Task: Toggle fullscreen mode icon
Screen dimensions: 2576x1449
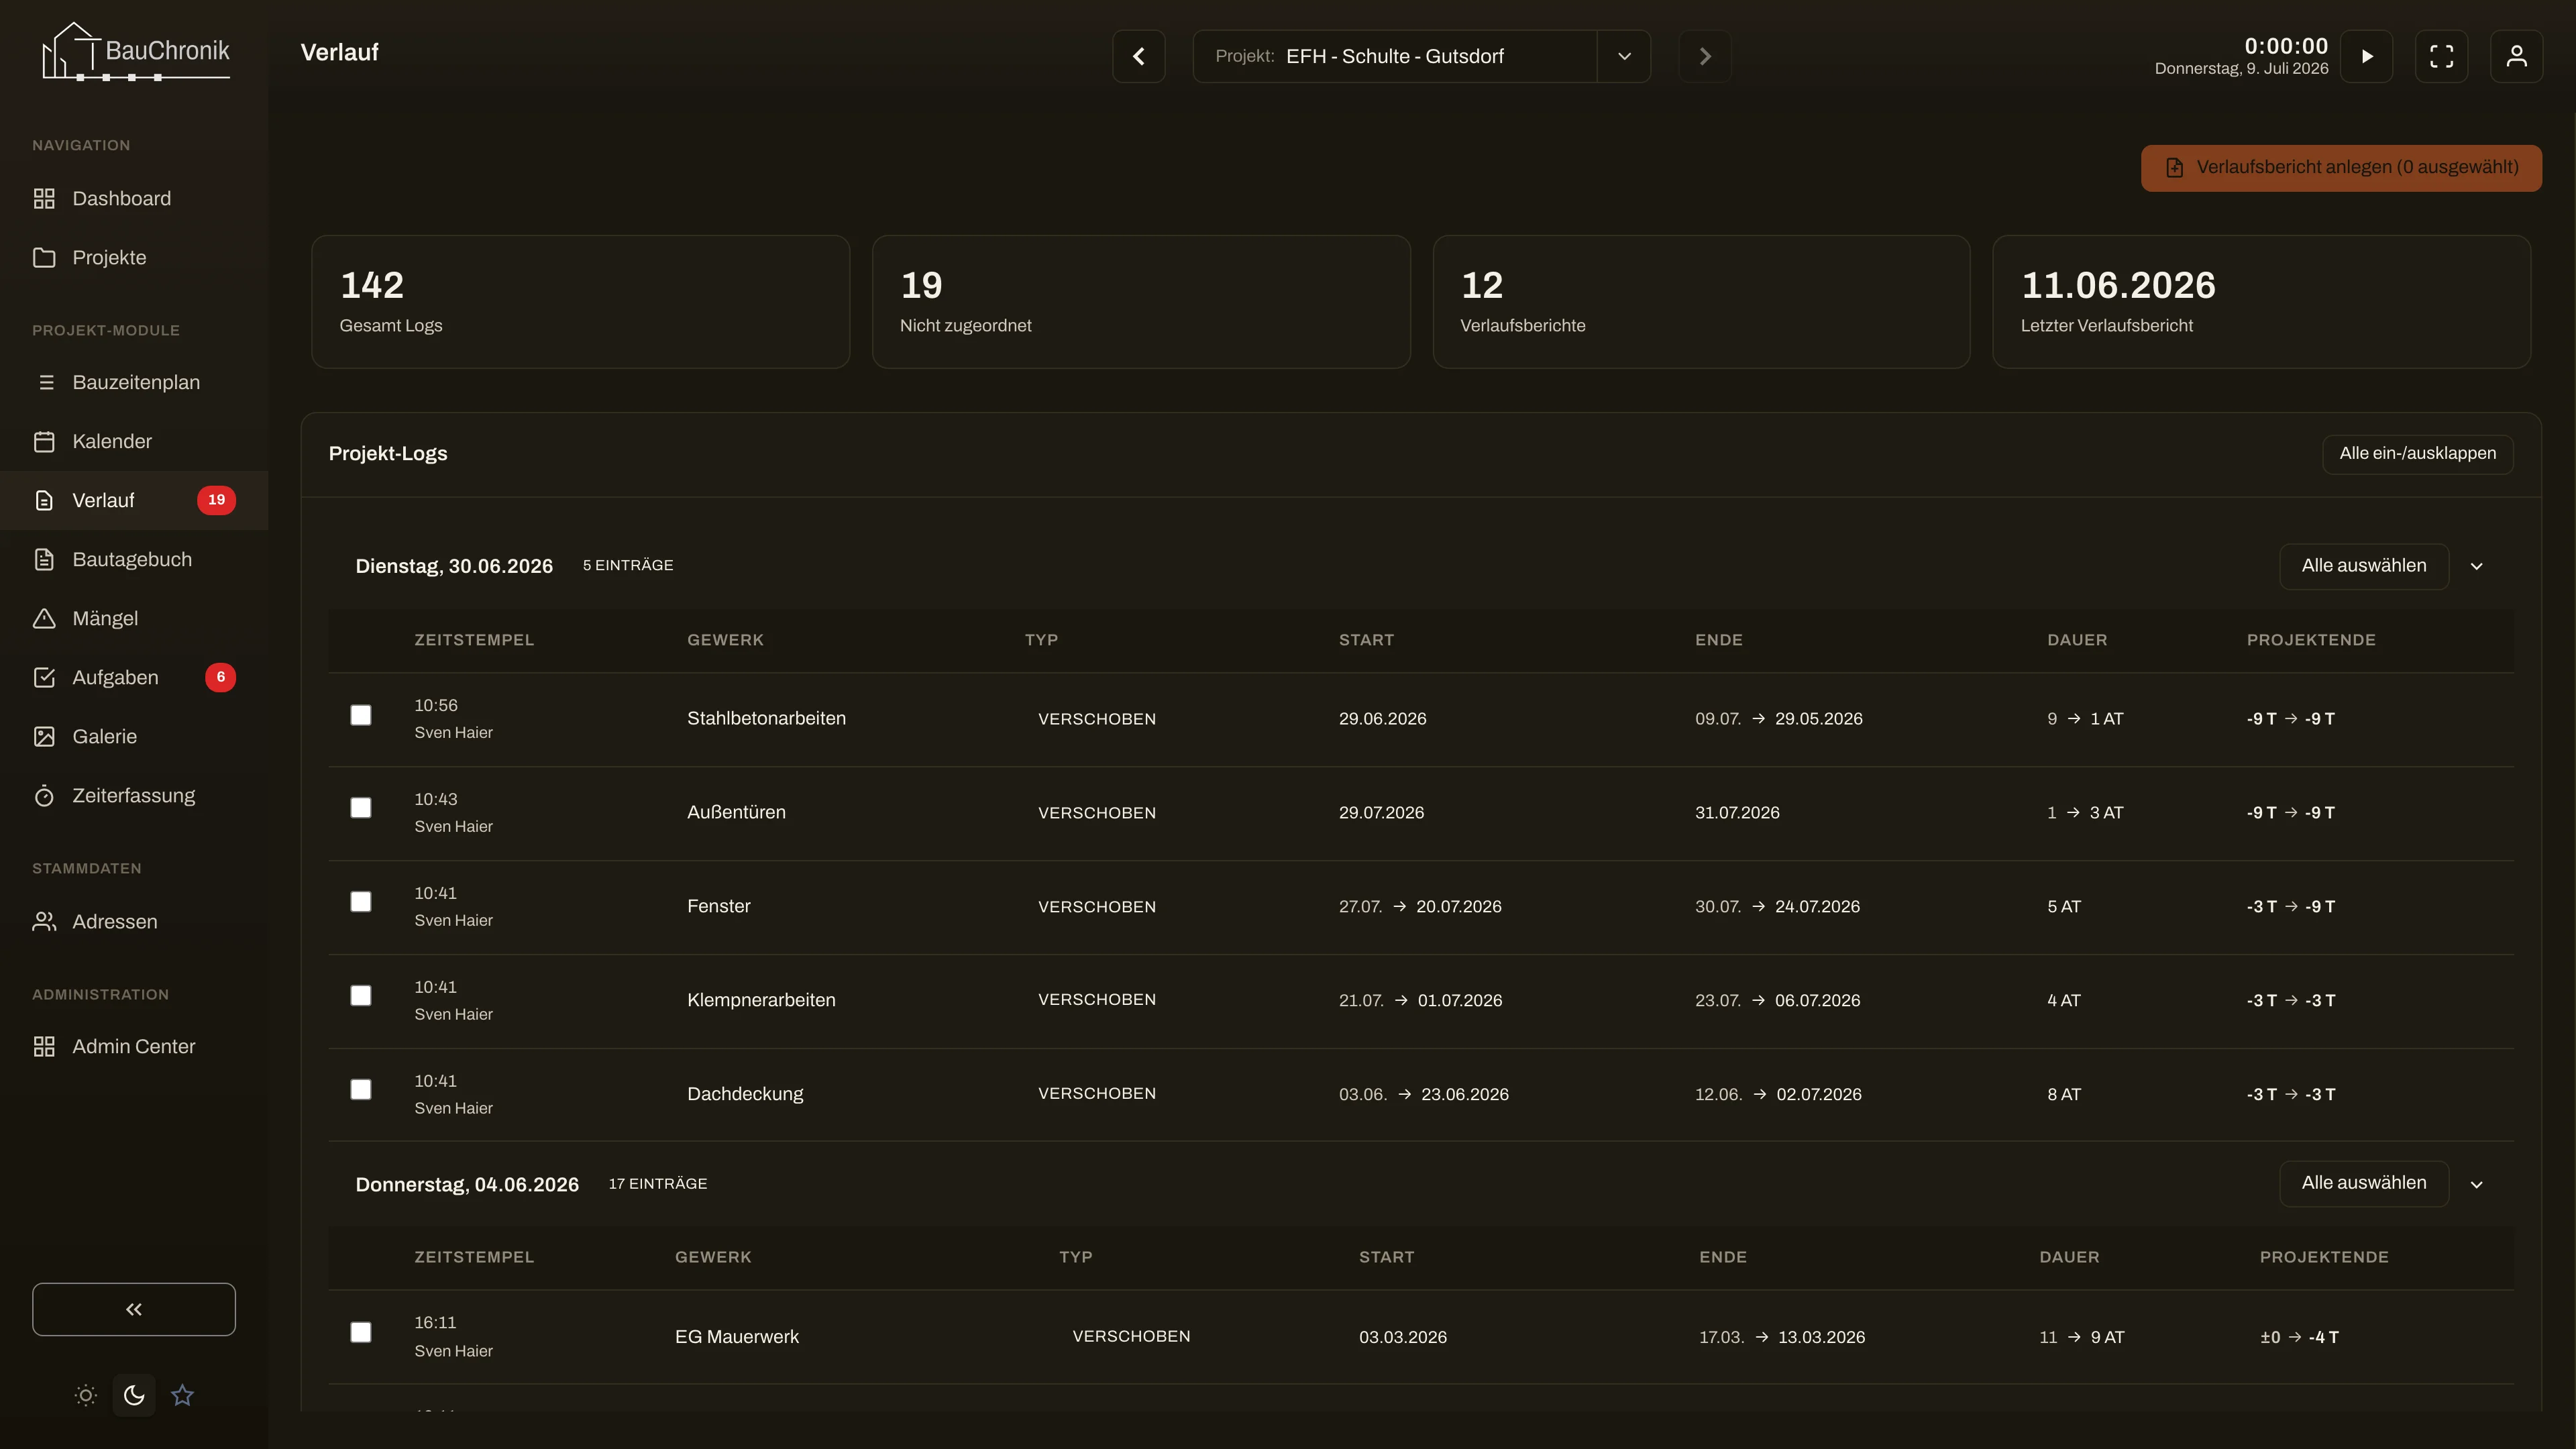Action: (2442, 56)
